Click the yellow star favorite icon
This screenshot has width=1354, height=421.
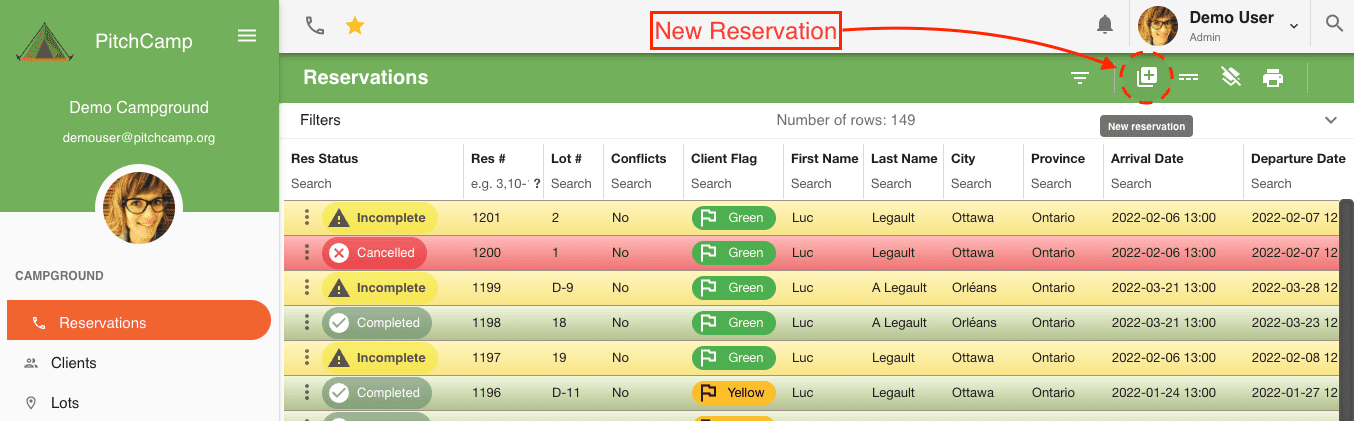point(355,26)
